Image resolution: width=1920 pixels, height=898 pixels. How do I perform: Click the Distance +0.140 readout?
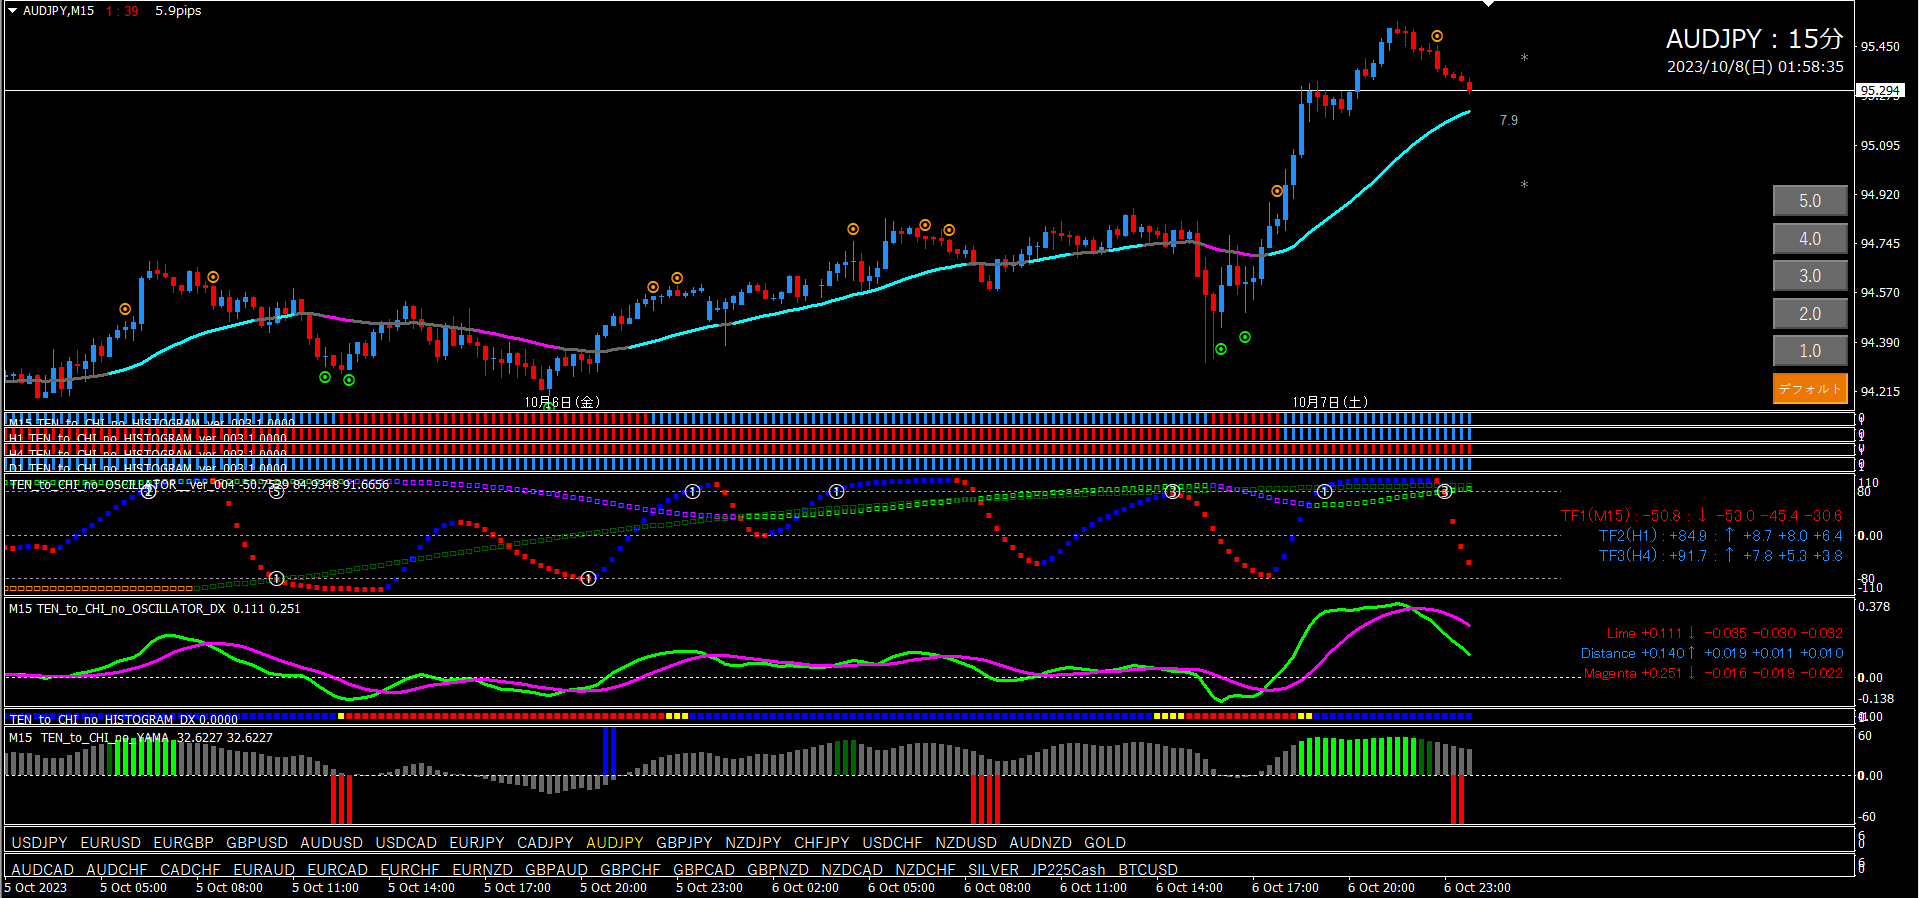tap(1711, 653)
